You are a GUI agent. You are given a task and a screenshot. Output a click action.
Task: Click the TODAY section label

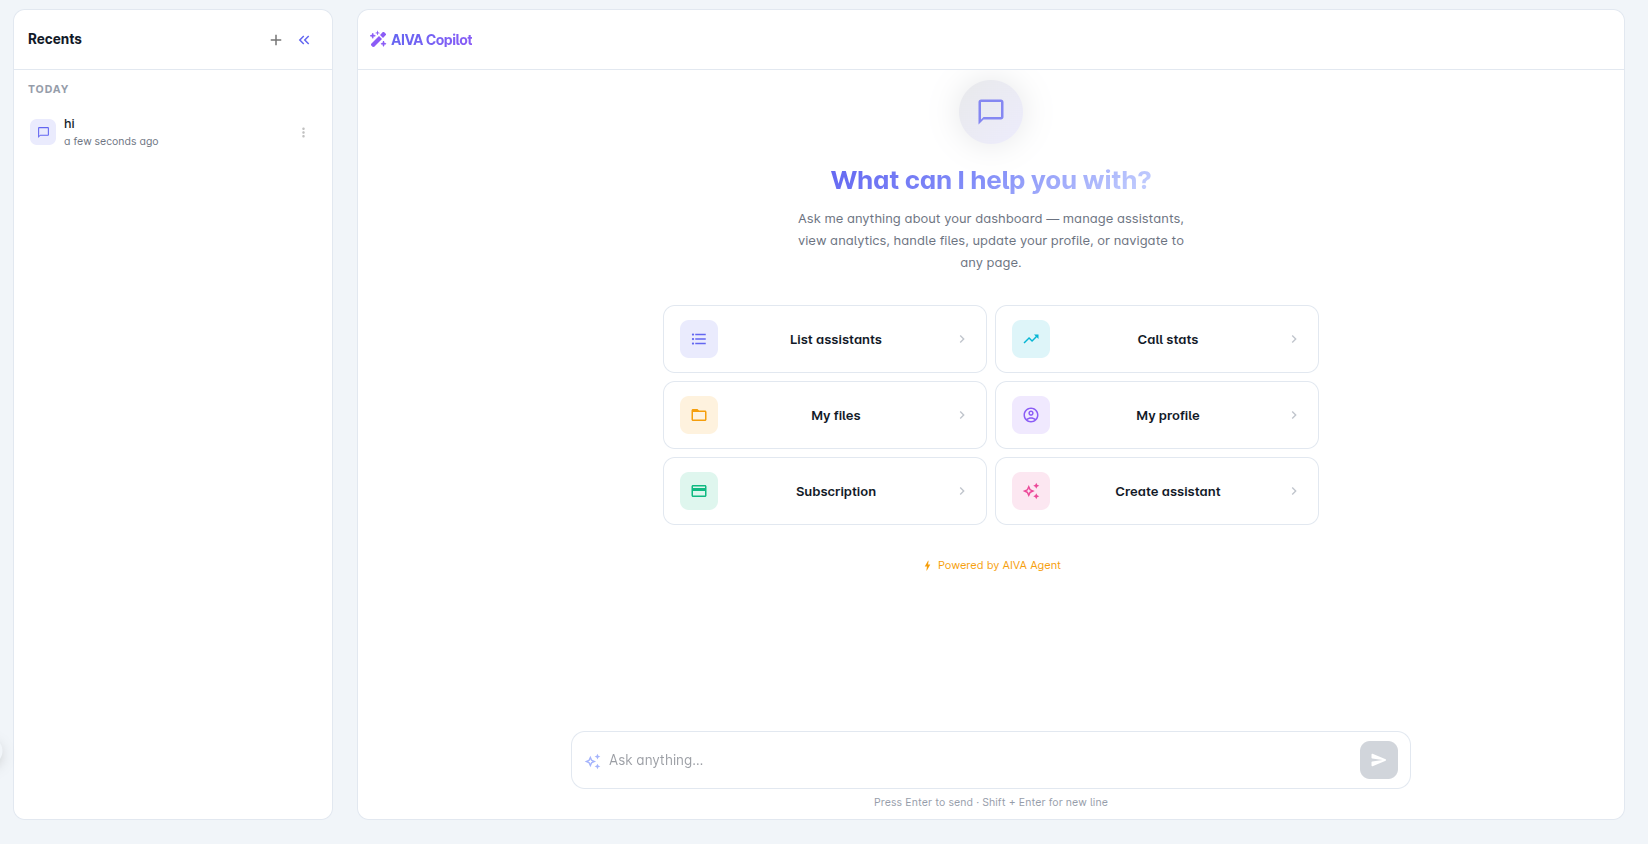click(48, 89)
